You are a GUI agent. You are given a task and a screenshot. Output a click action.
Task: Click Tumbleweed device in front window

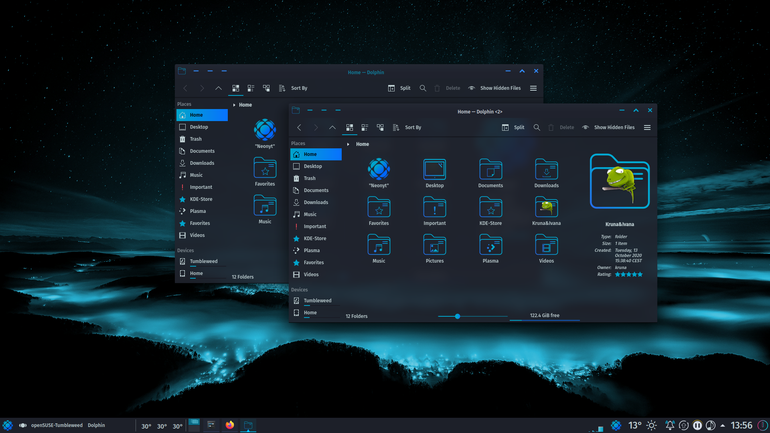coord(316,300)
